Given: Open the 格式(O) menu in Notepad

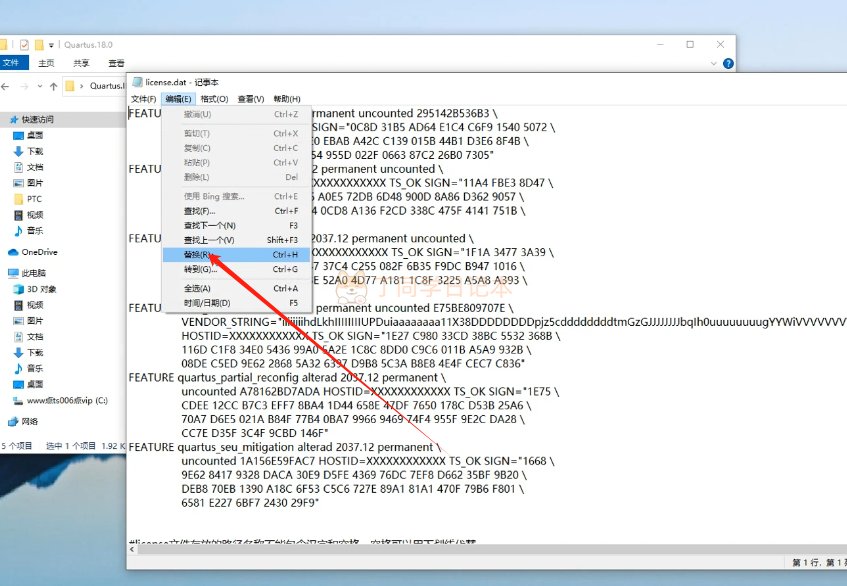Looking at the screenshot, I should coord(214,99).
